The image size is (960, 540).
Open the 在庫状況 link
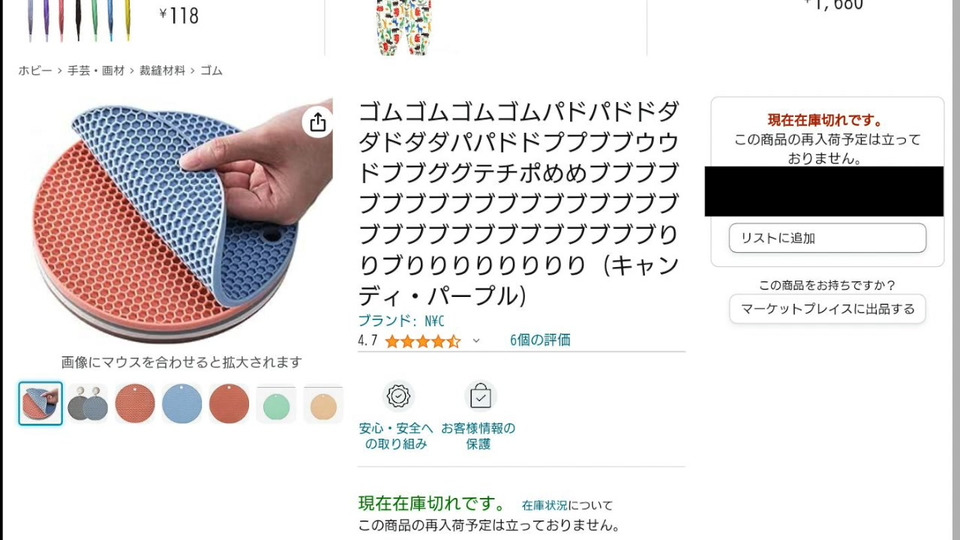coord(544,505)
